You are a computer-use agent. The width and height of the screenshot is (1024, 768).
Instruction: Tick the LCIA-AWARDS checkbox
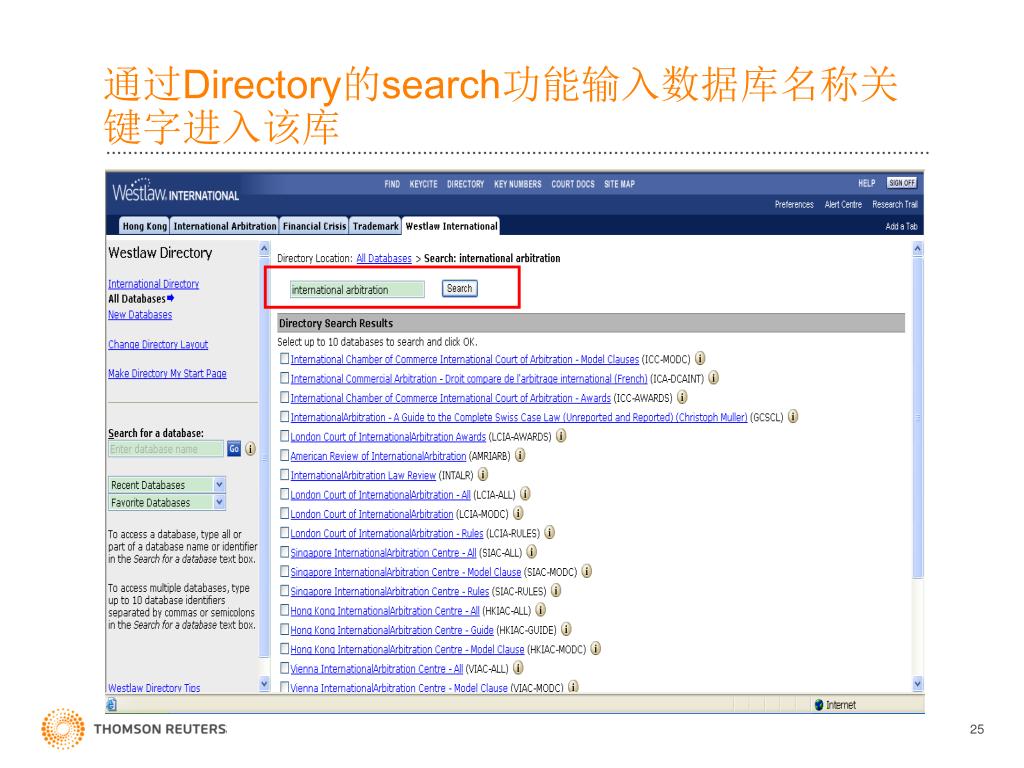tap(284, 436)
